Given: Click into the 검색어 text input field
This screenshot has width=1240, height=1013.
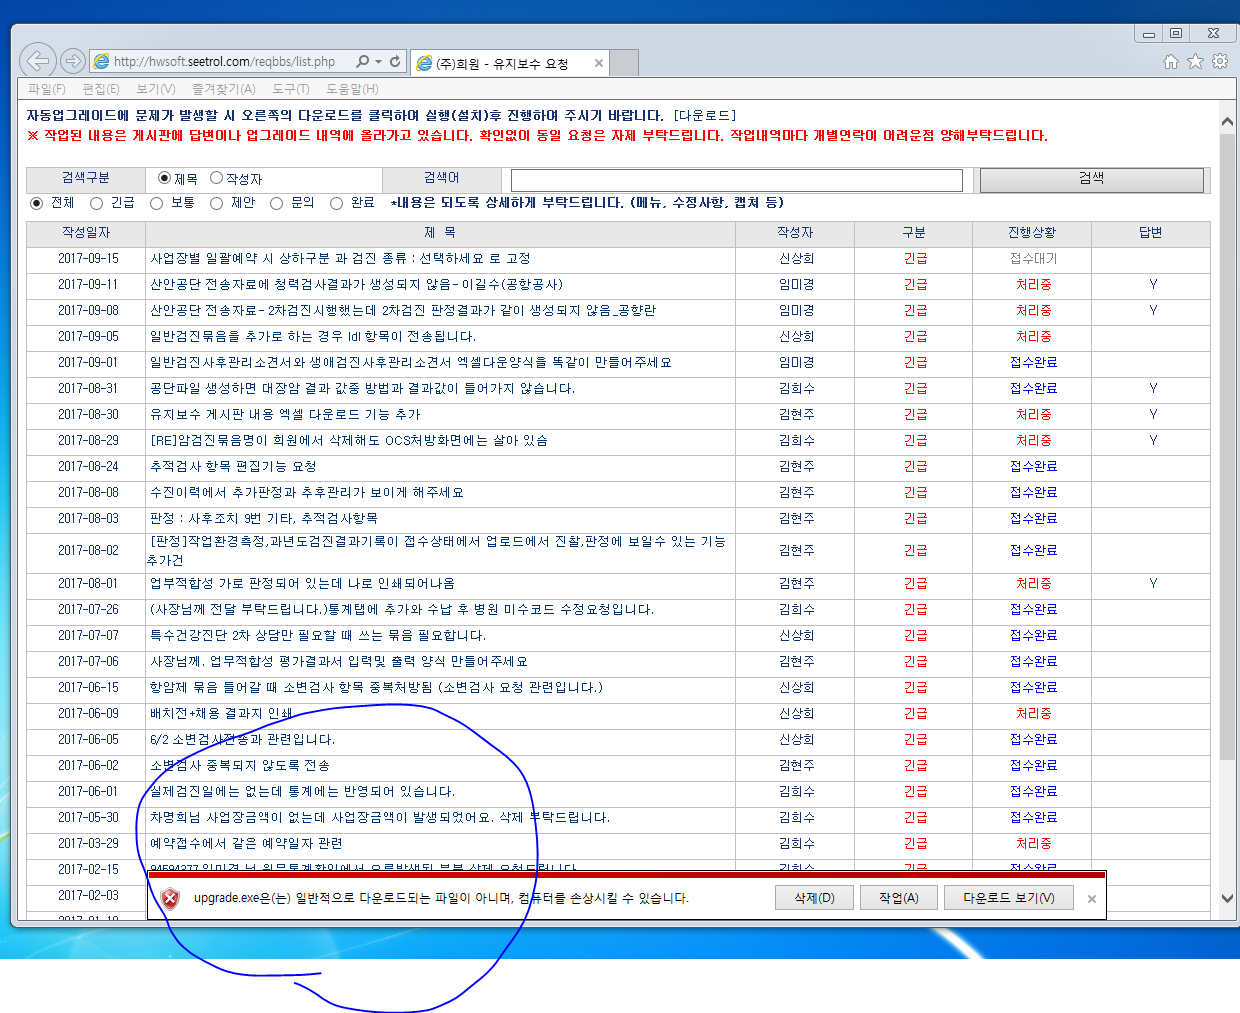Looking at the screenshot, I should [737, 180].
